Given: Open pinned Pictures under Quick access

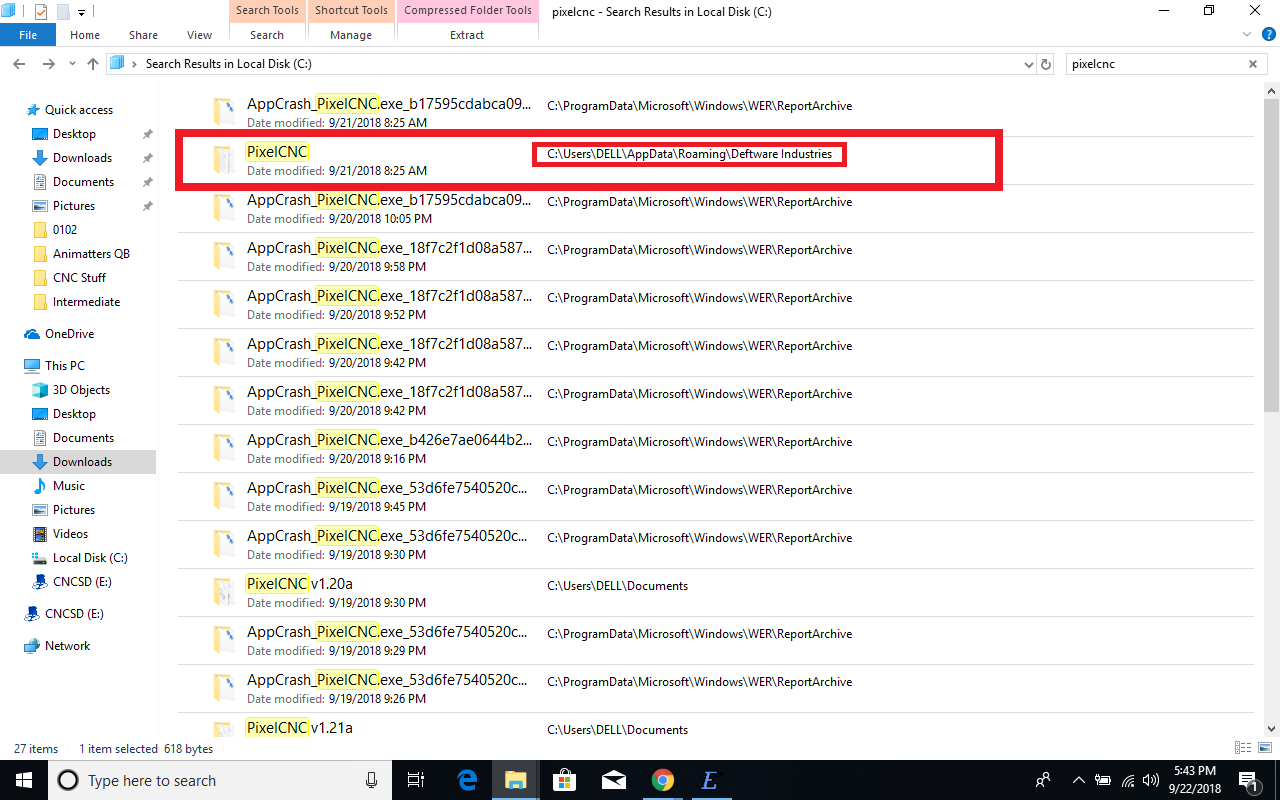Looking at the screenshot, I should click(74, 206).
